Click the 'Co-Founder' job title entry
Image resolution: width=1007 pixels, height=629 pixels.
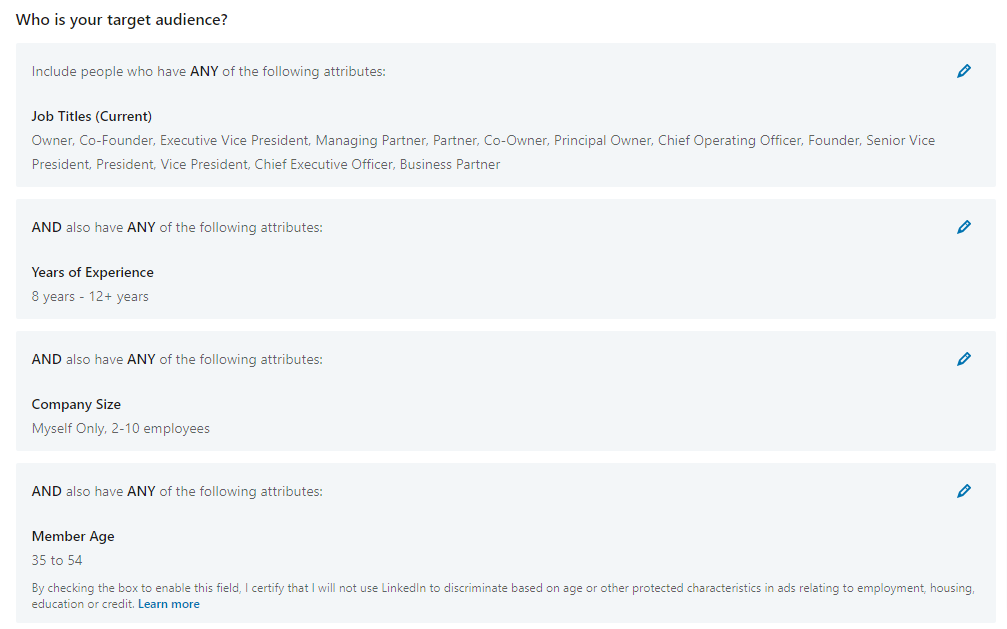click(115, 140)
